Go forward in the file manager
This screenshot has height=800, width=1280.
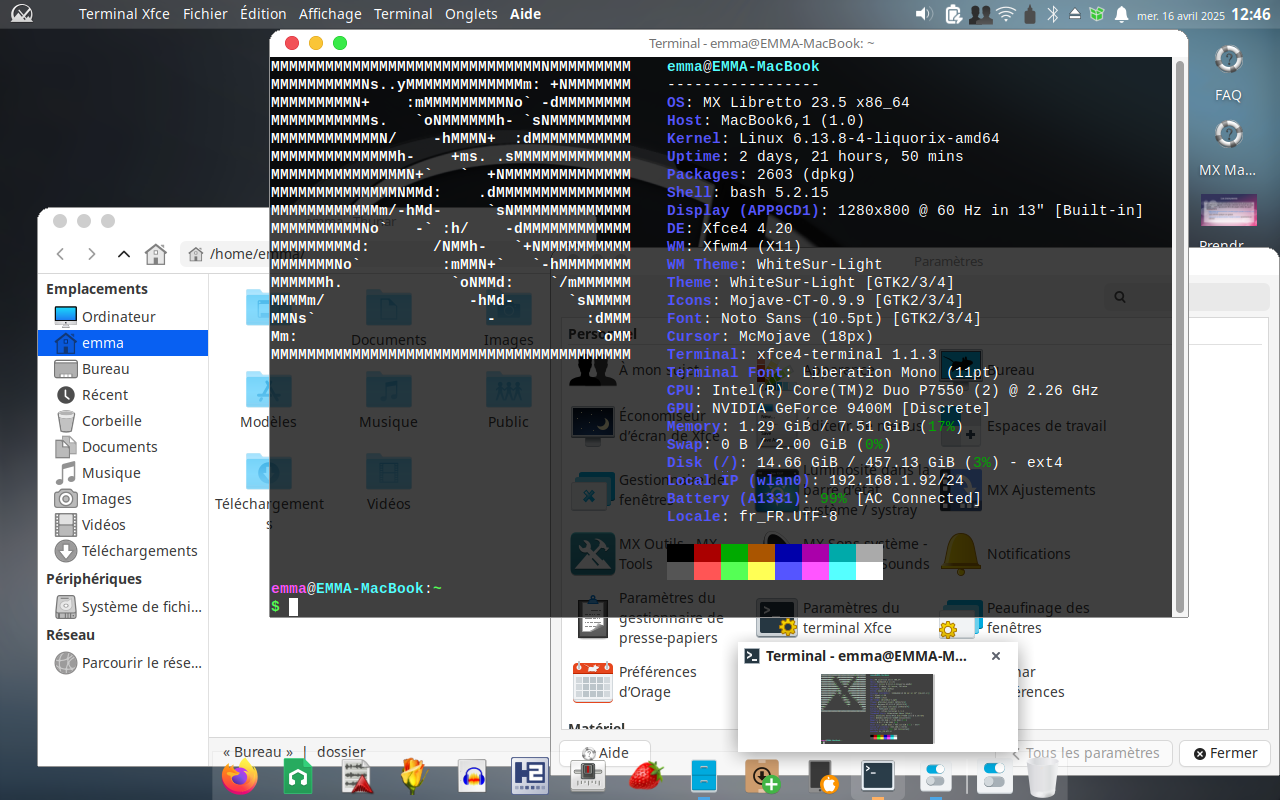click(x=91, y=254)
